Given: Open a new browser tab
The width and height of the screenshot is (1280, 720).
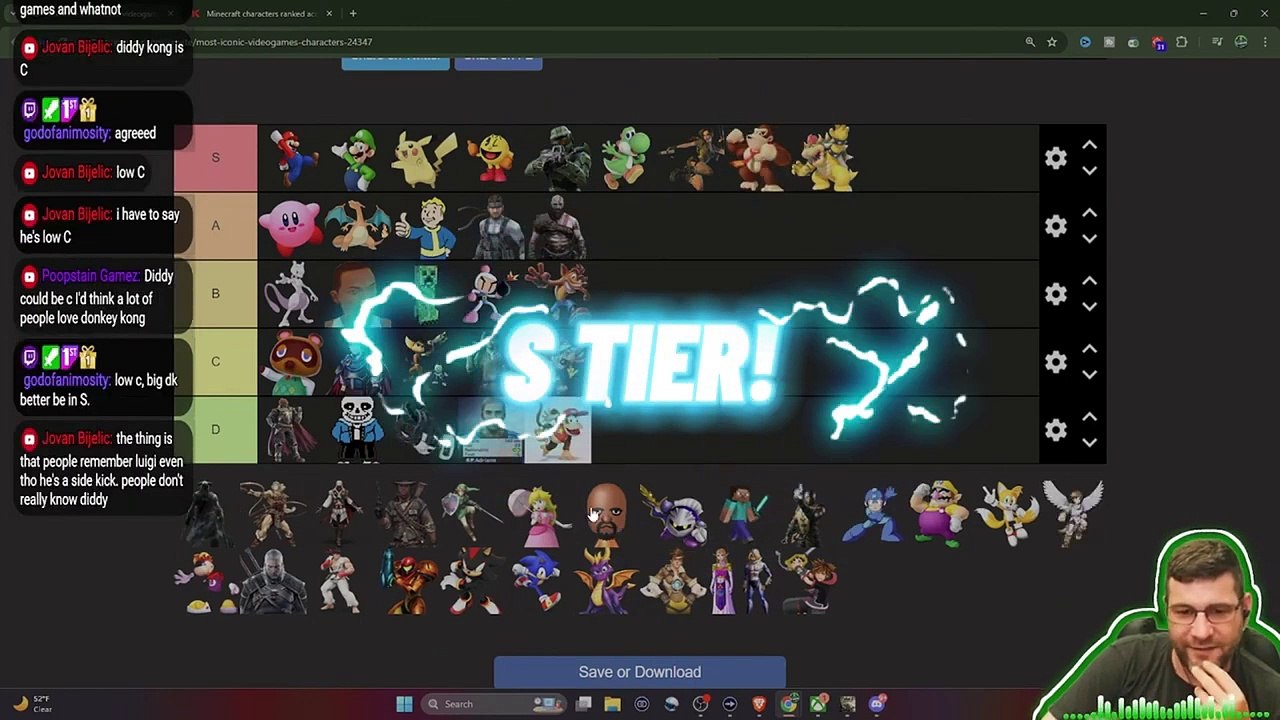Looking at the screenshot, I should 353,14.
